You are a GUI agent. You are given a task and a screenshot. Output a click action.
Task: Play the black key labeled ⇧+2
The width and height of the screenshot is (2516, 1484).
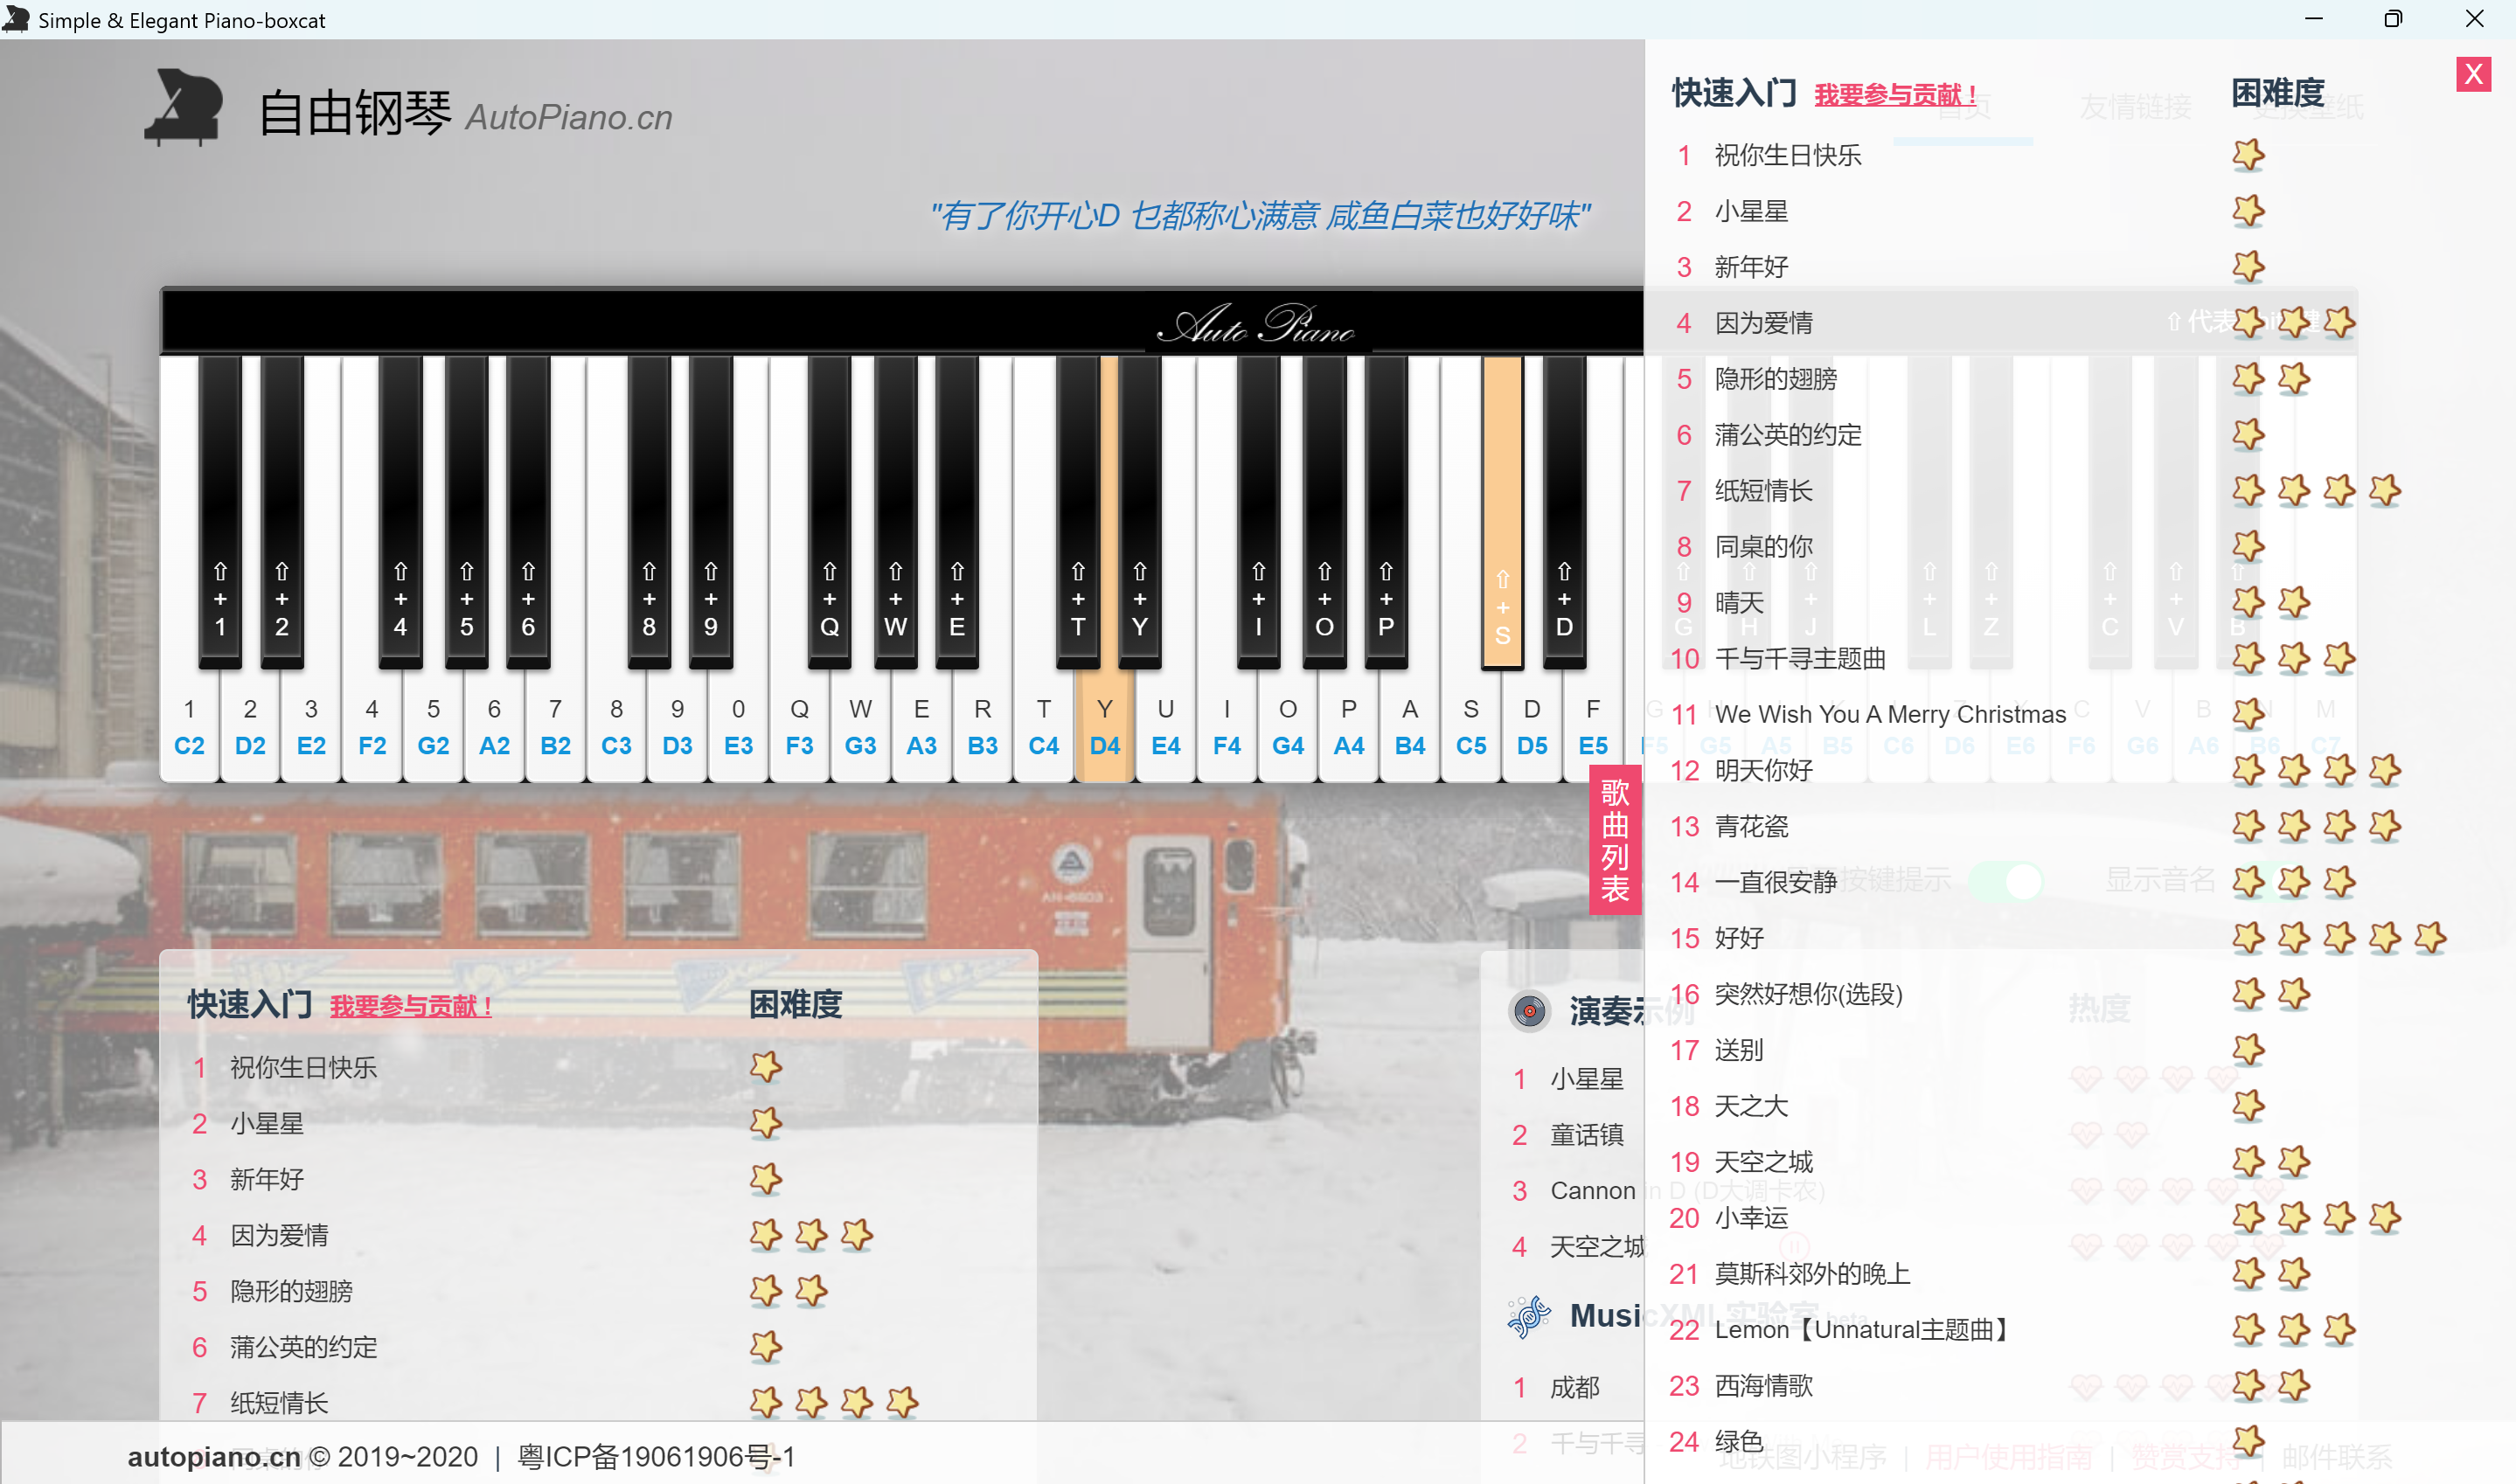coord(282,511)
